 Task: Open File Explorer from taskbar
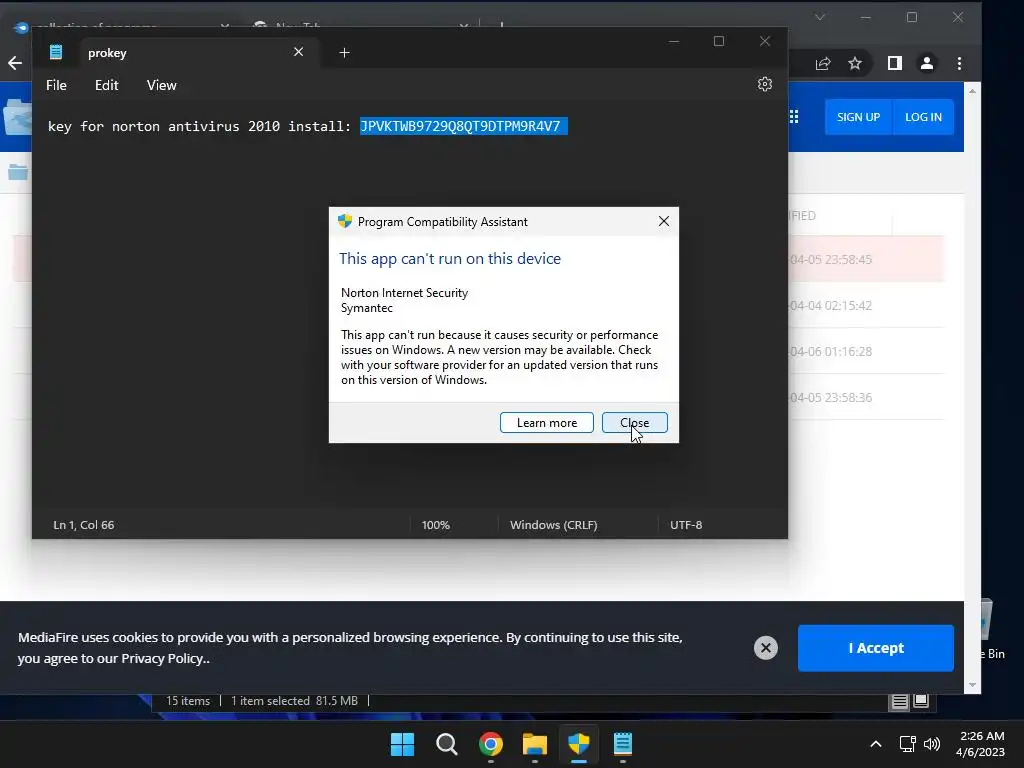535,744
